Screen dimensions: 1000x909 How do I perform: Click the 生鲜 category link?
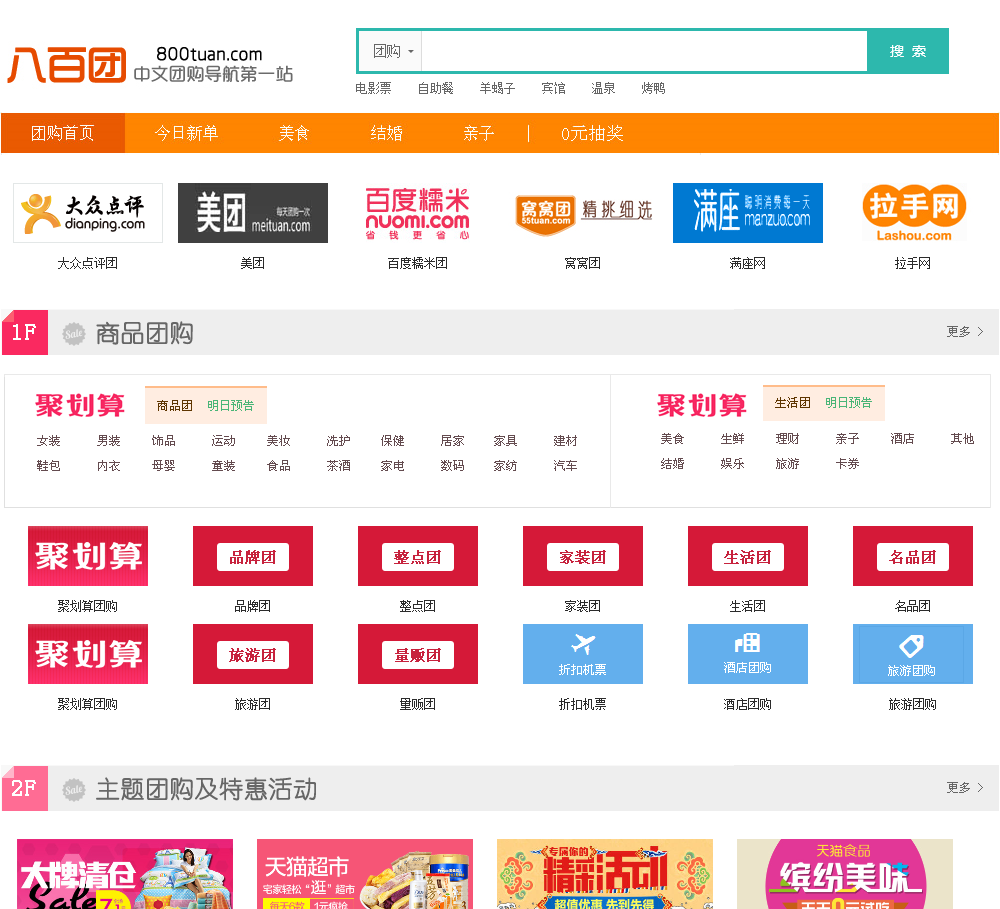732,439
